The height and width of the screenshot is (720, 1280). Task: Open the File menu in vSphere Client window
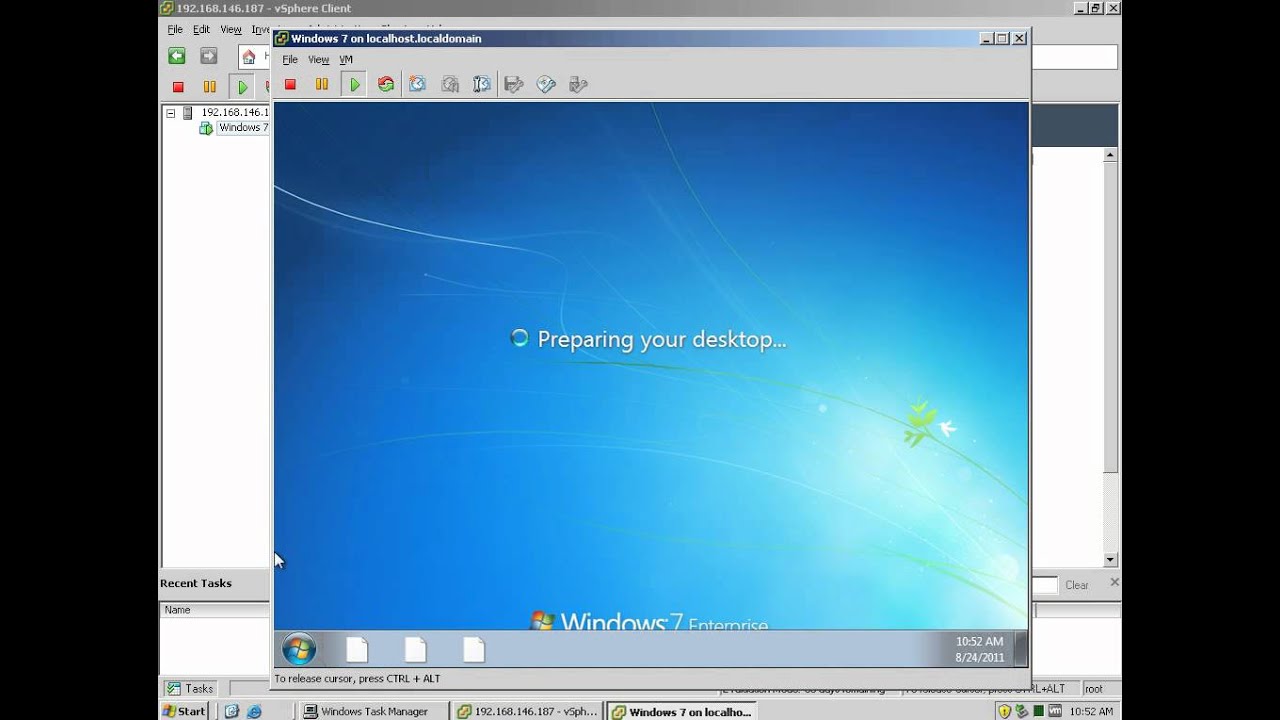(175, 30)
